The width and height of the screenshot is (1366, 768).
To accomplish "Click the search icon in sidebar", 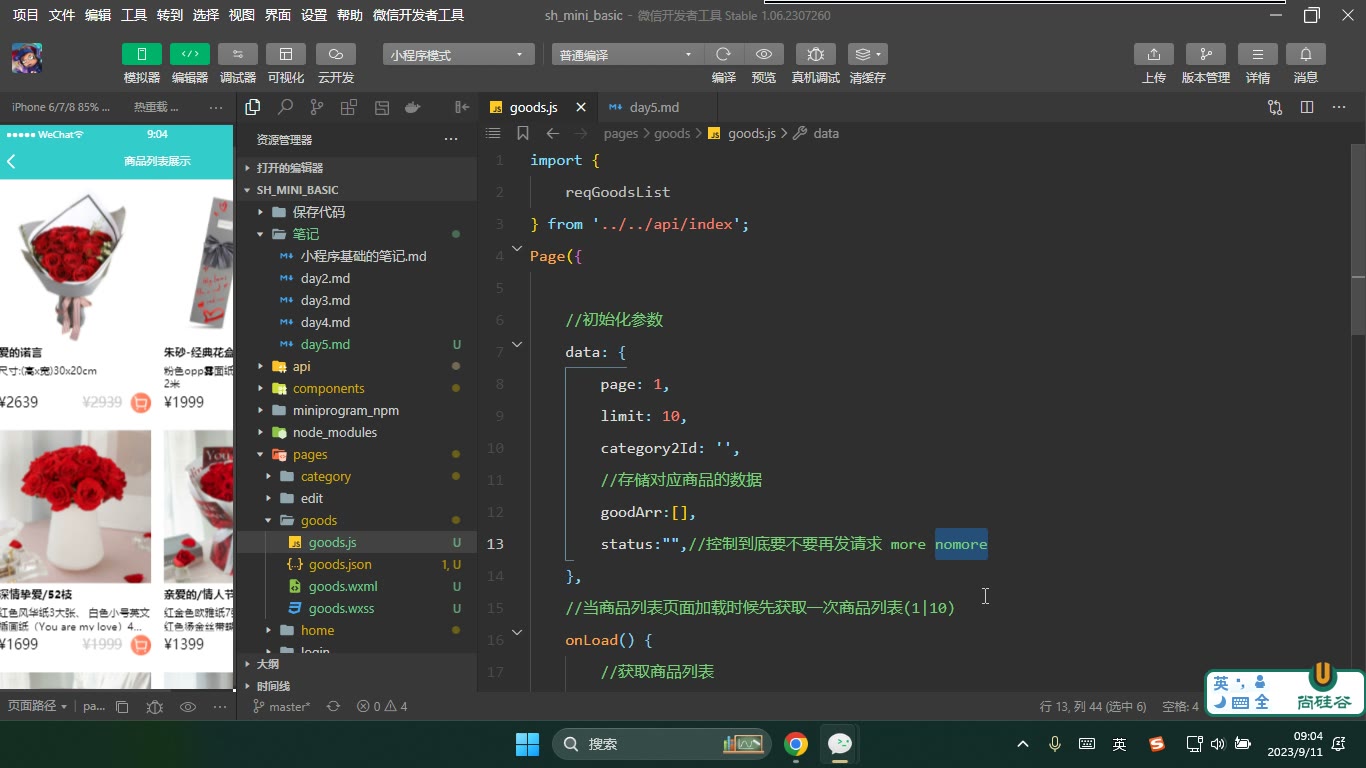I will pyautogui.click(x=285, y=107).
